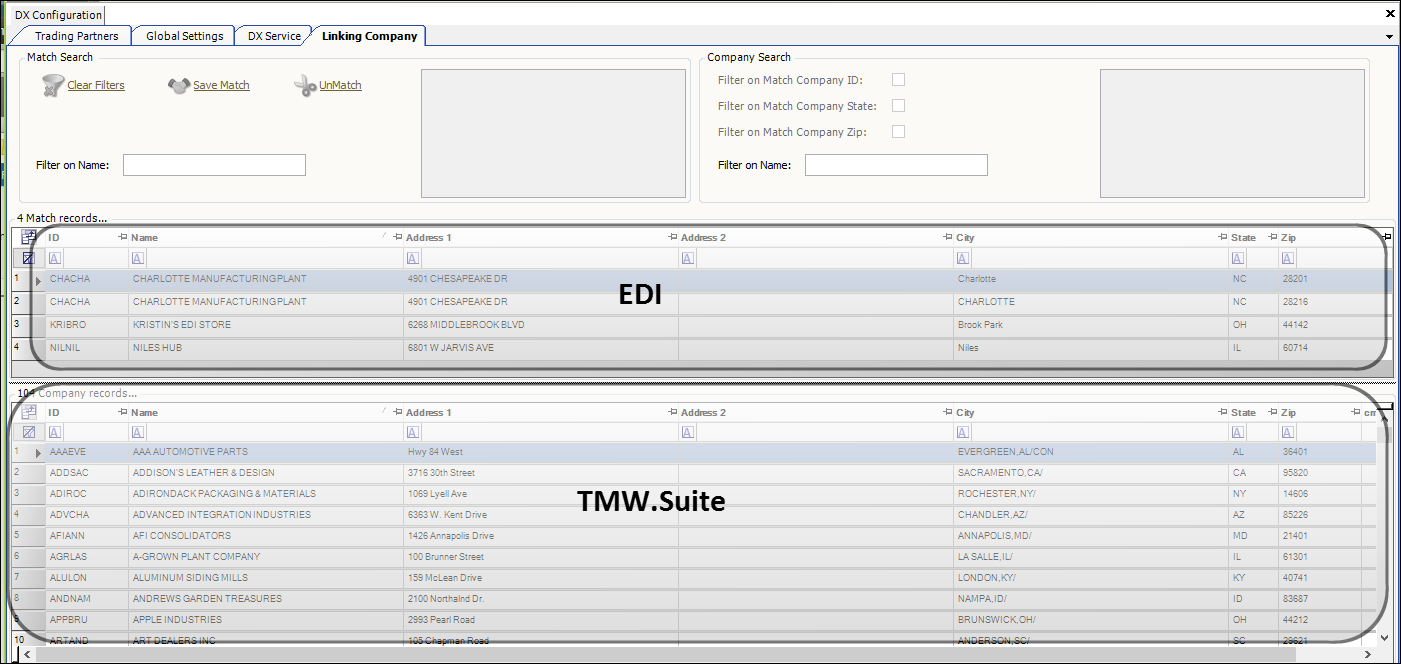
Task: Click the ROCHESTER,NY/ city cell
Action: pos(1091,494)
